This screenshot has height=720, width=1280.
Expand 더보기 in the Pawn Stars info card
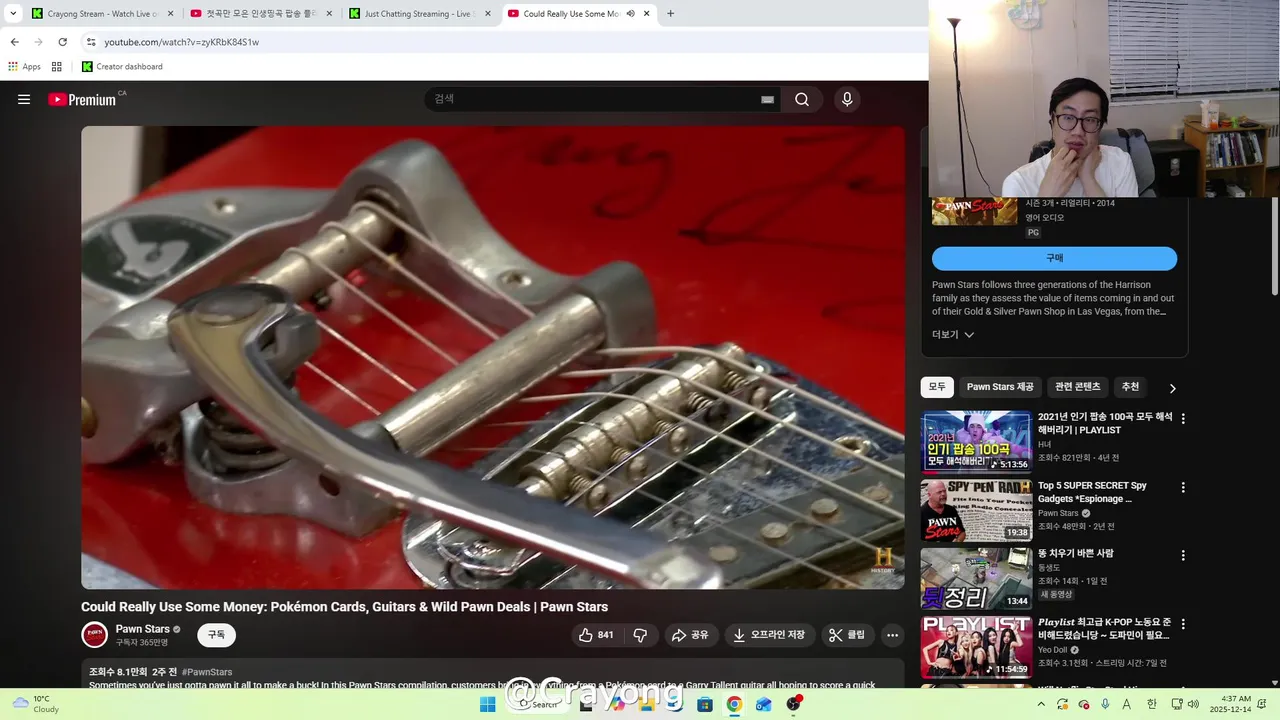(953, 335)
